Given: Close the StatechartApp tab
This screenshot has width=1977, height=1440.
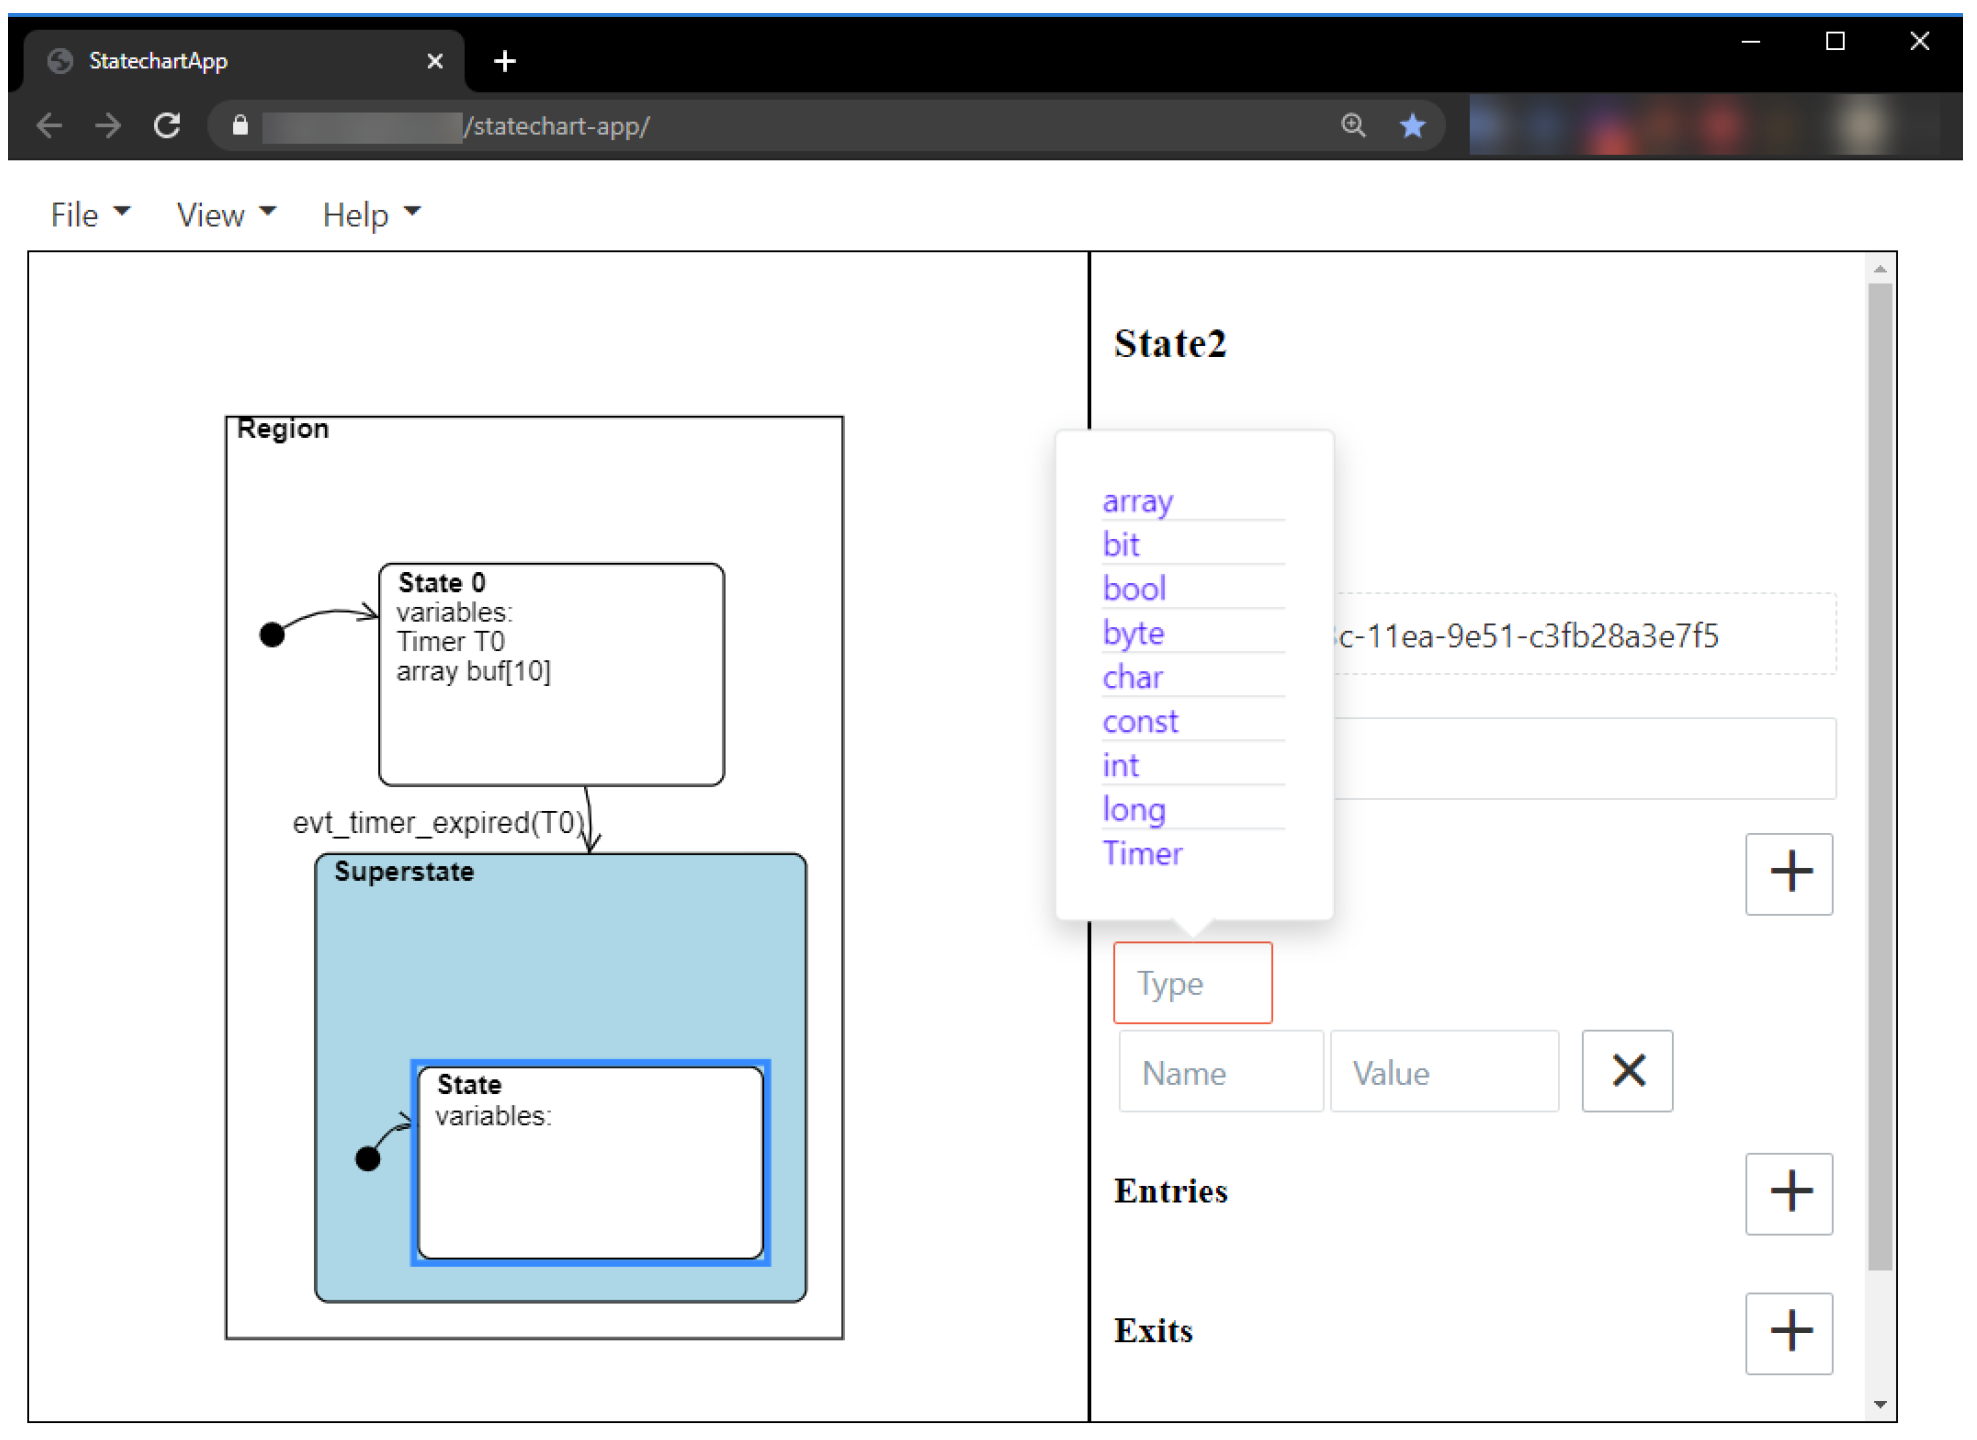Looking at the screenshot, I should (x=435, y=62).
